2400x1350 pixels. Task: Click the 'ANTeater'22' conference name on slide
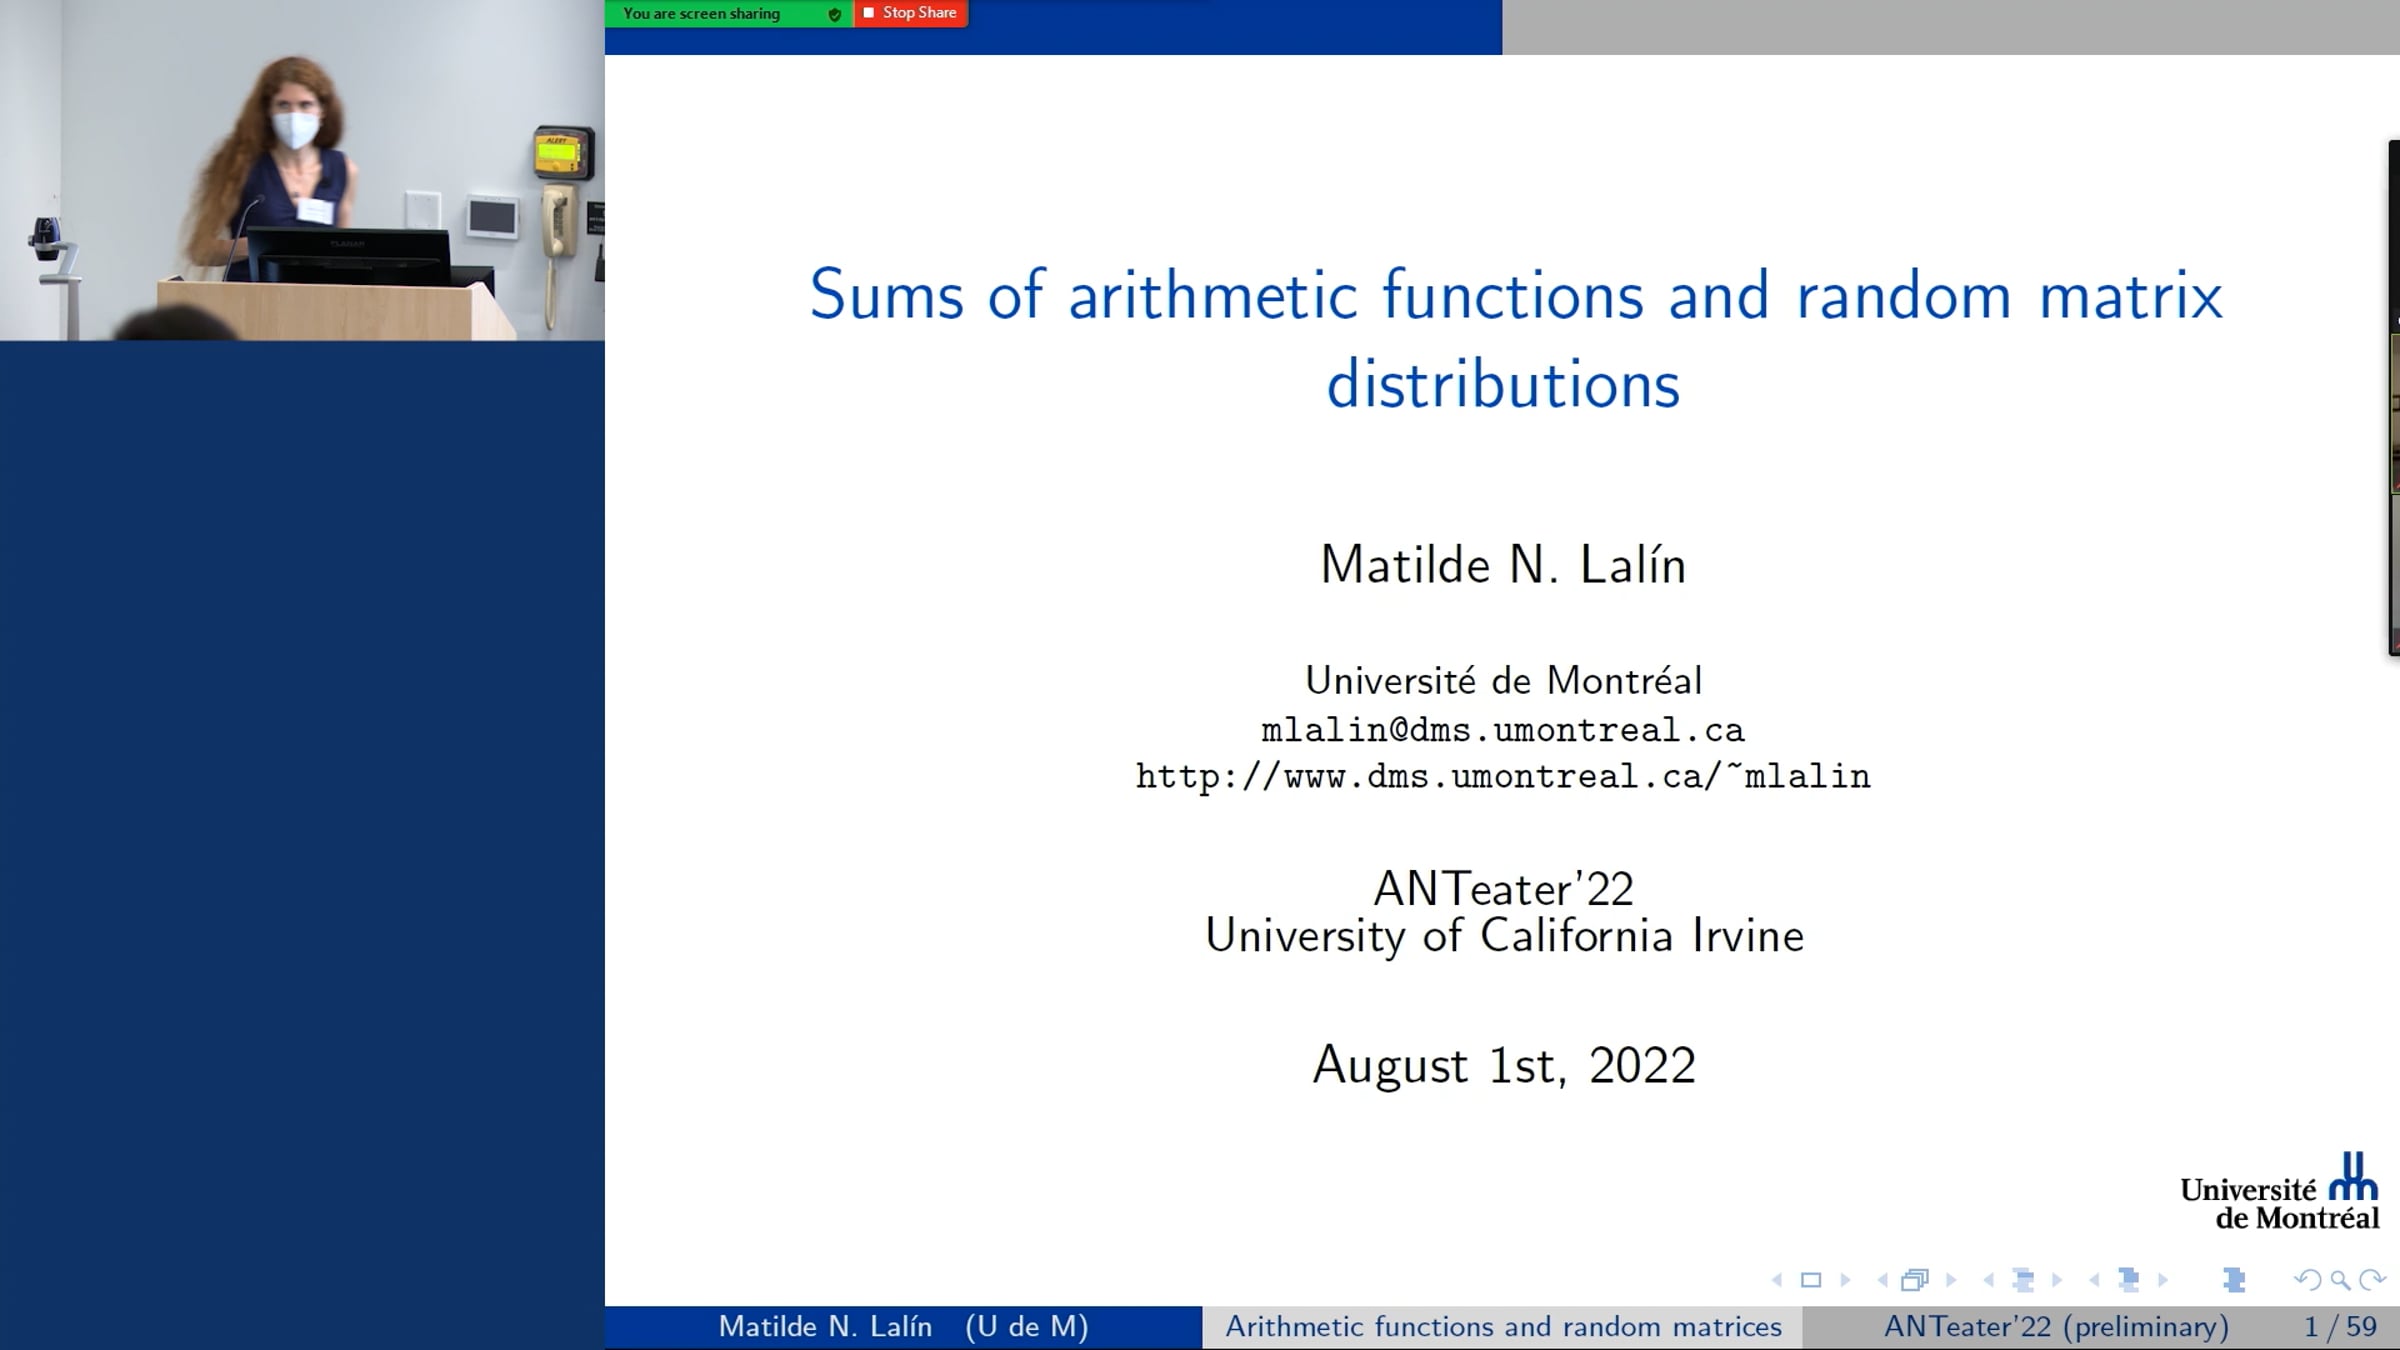click(1504, 888)
